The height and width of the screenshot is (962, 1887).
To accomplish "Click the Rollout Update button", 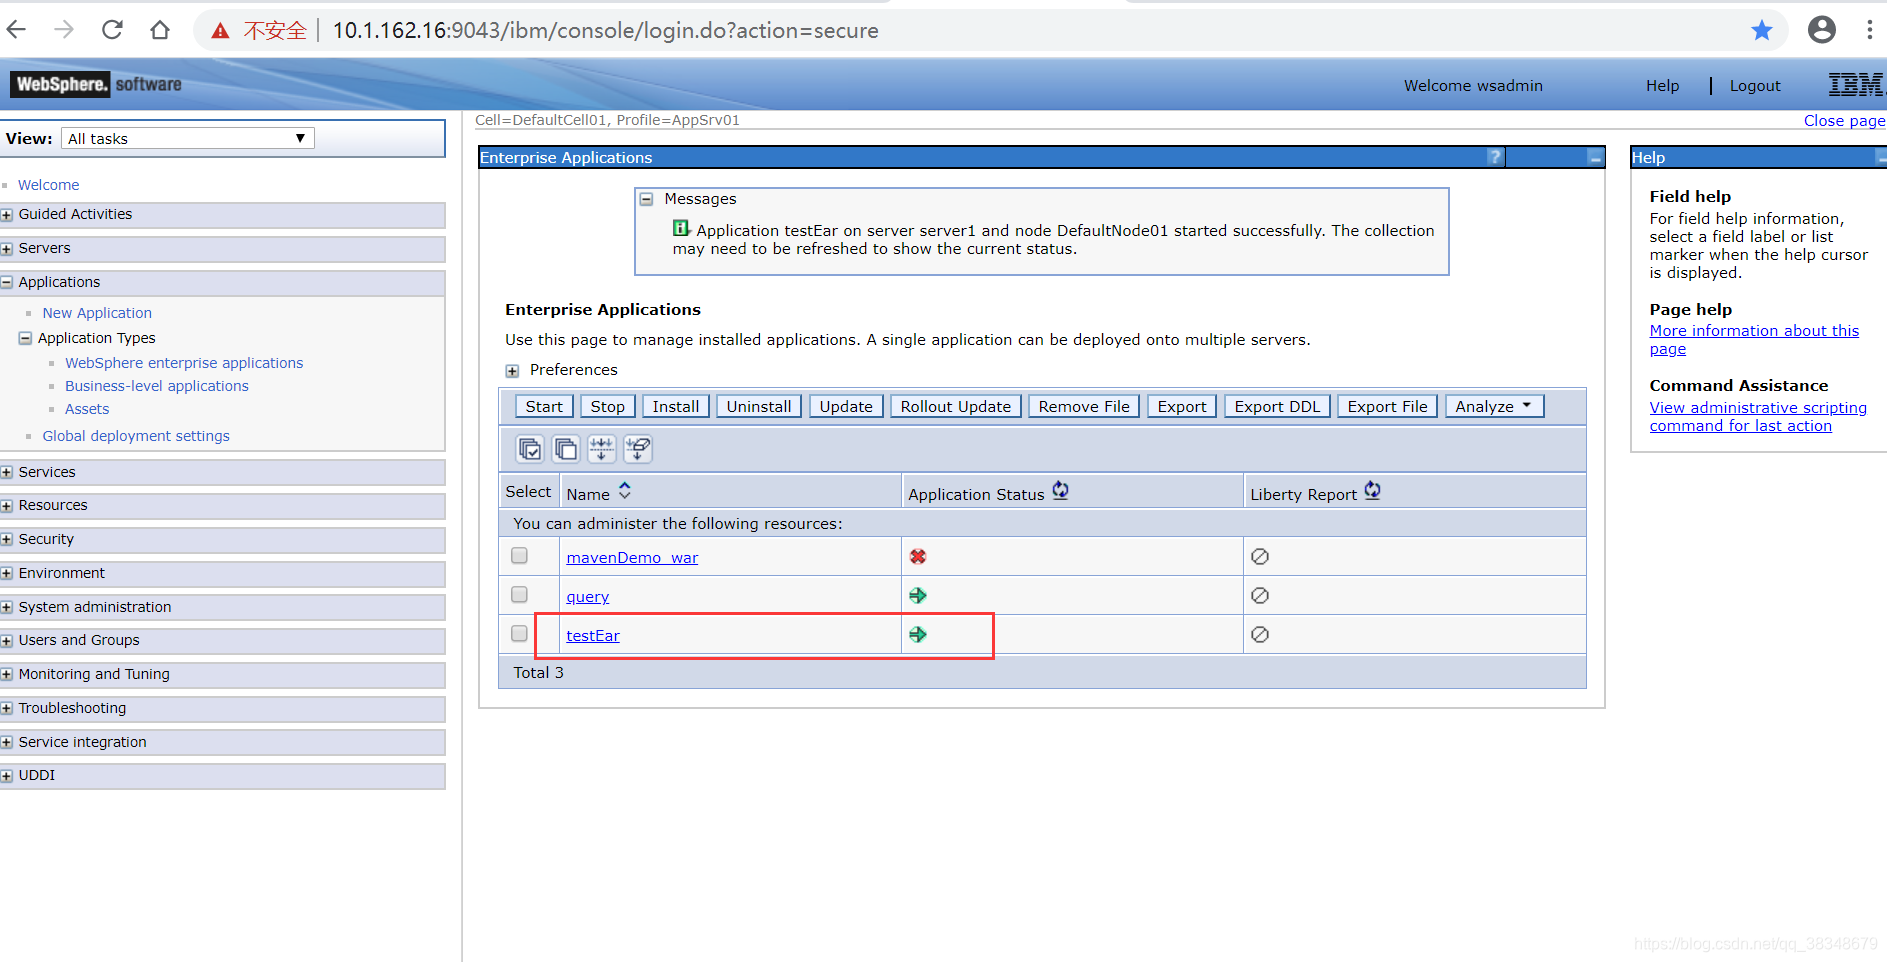I will (956, 406).
